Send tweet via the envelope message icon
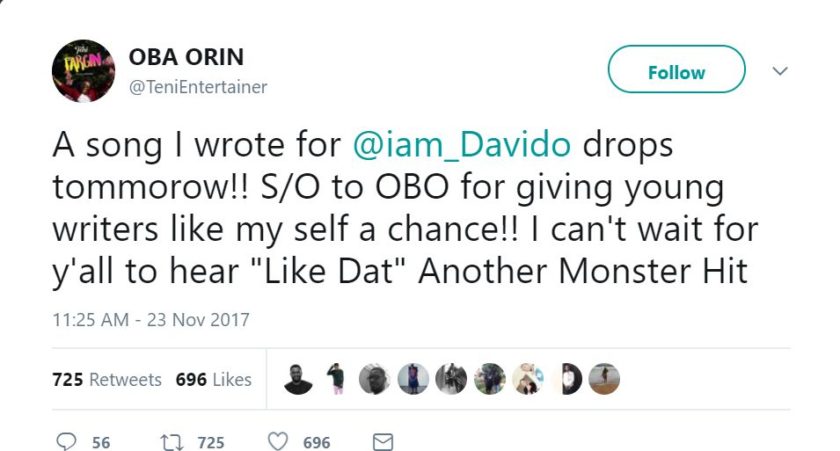 (x=383, y=442)
